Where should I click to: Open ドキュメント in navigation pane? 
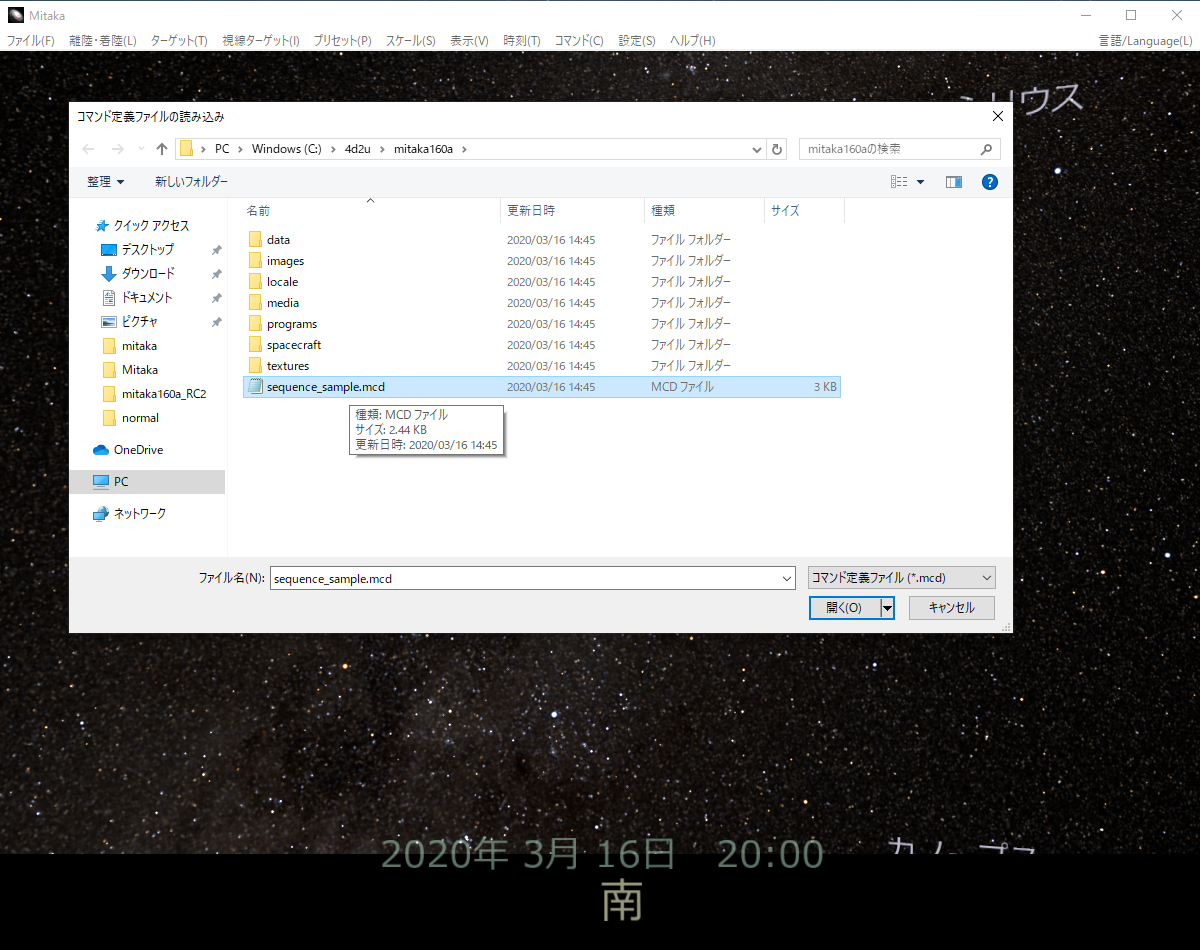coord(147,298)
